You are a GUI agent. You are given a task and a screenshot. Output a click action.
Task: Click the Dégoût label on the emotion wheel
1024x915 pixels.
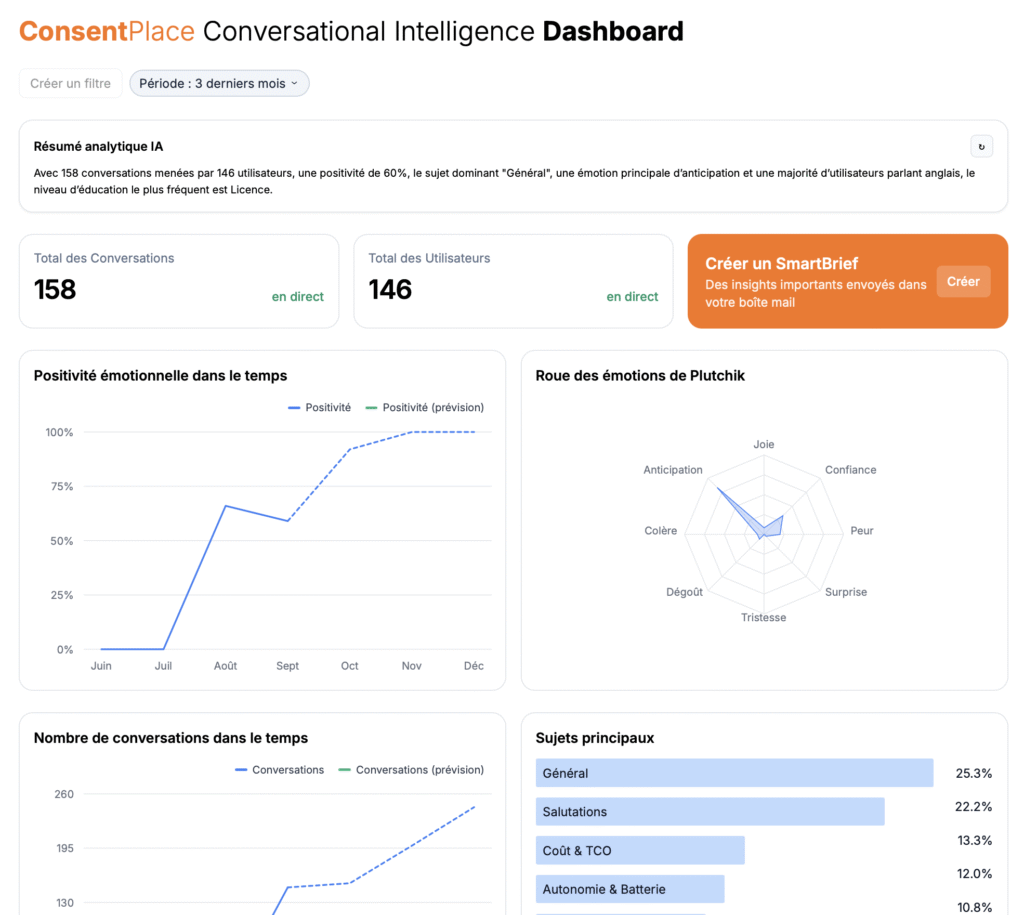pos(684,592)
